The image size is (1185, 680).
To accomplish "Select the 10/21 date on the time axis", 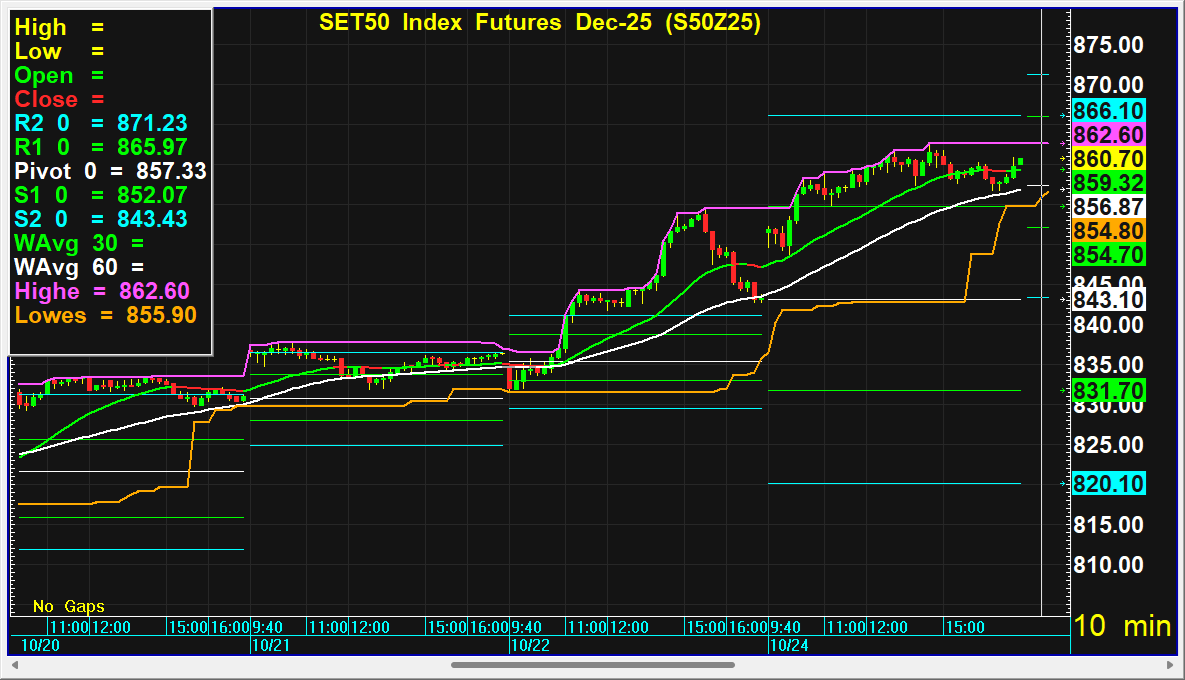I will pyautogui.click(x=266, y=646).
